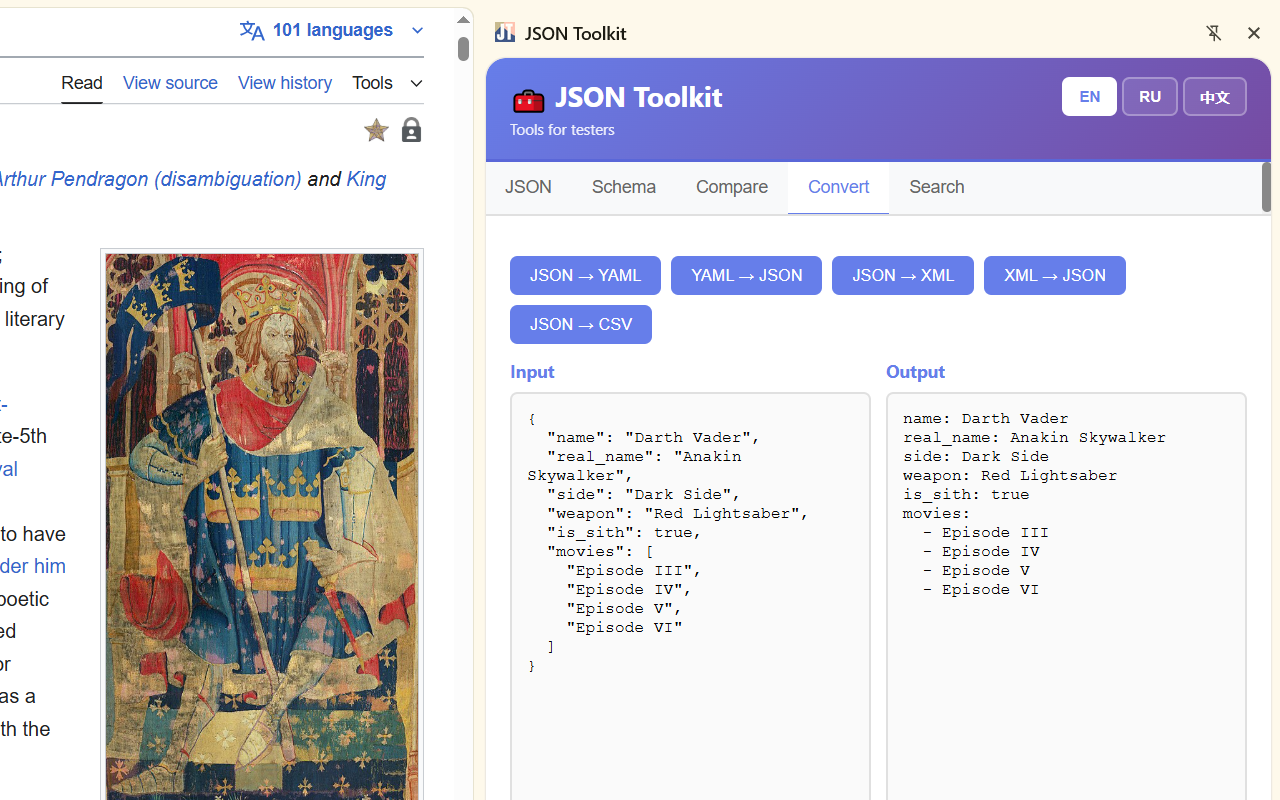Select the Convert tab
Image resolution: width=1280 pixels, height=800 pixels.
(838, 188)
